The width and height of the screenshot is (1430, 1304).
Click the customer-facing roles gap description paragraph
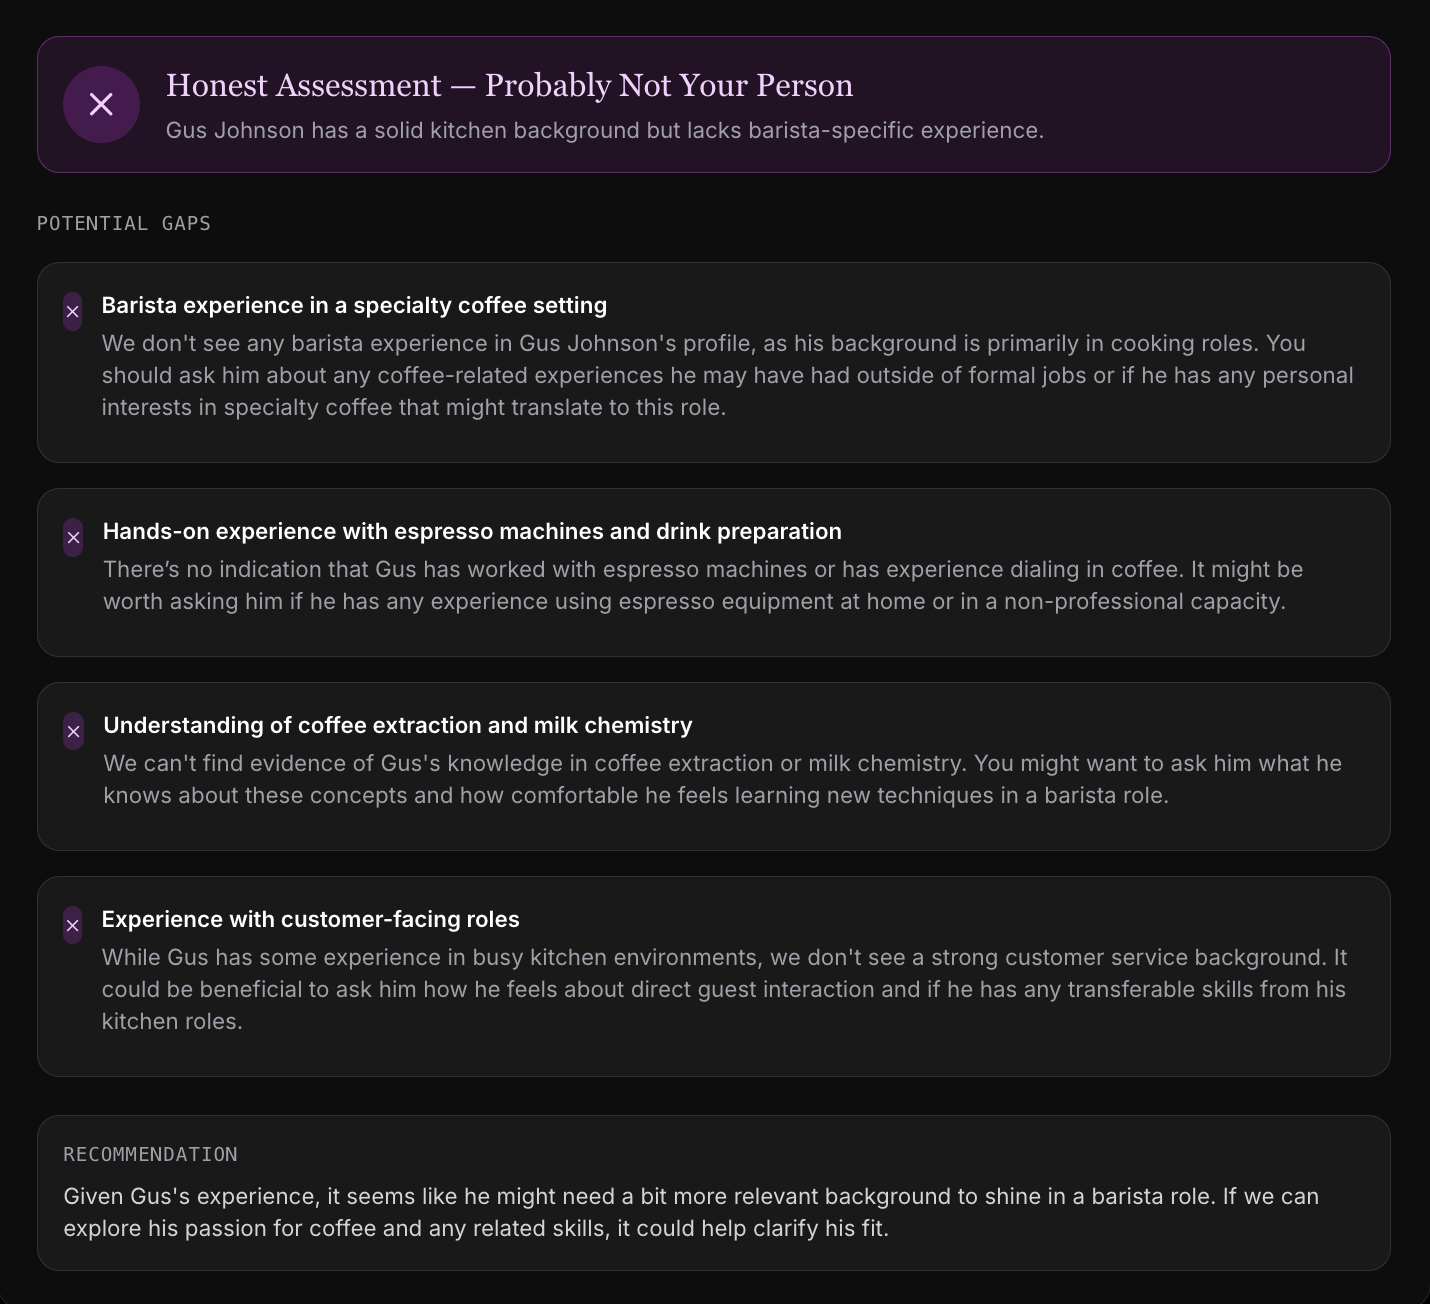pyautogui.click(x=724, y=989)
